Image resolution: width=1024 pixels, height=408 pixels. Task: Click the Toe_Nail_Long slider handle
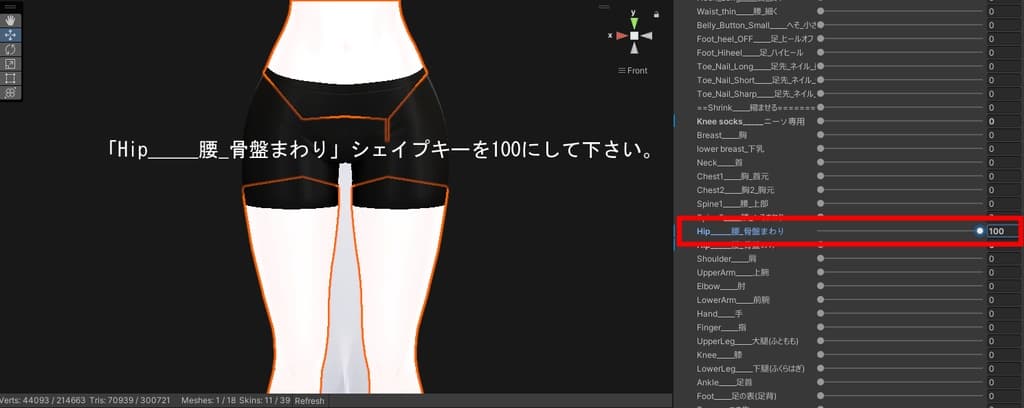point(821,66)
